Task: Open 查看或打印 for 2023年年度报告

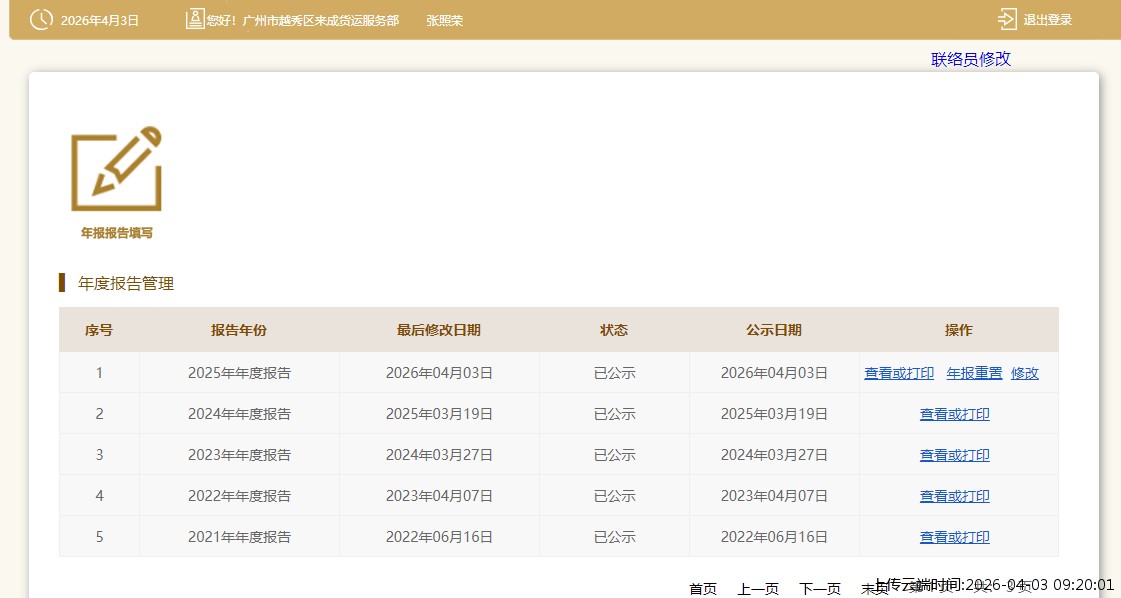Action: 954,455
